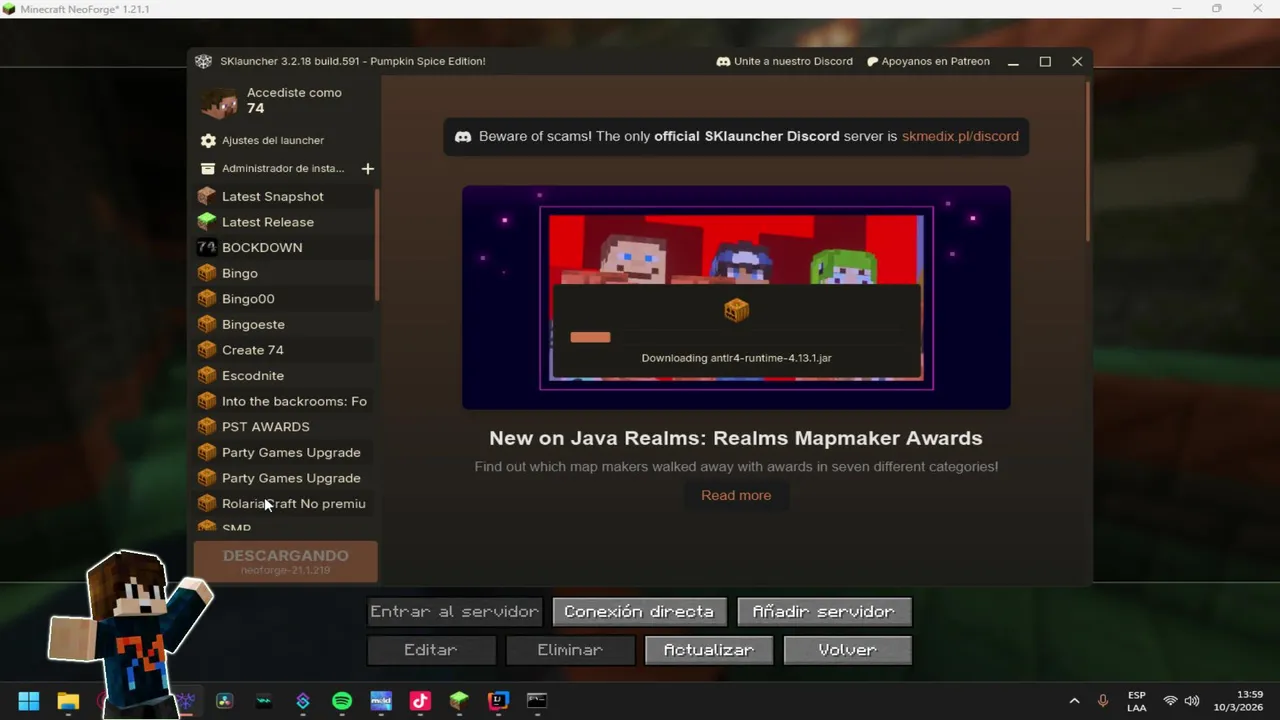Add a new installation with plus icon

point(367,169)
